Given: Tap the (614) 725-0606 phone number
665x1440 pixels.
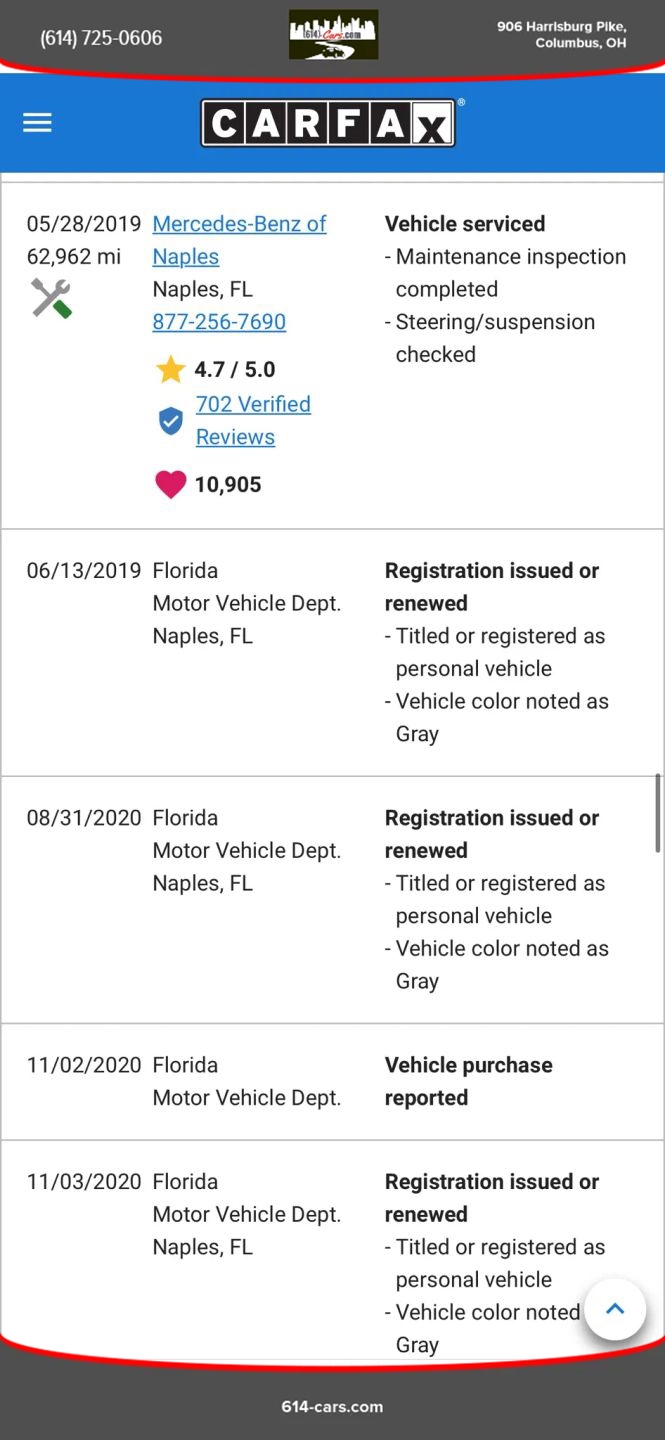Looking at the screenshot, I should click(x=101, y=38).
